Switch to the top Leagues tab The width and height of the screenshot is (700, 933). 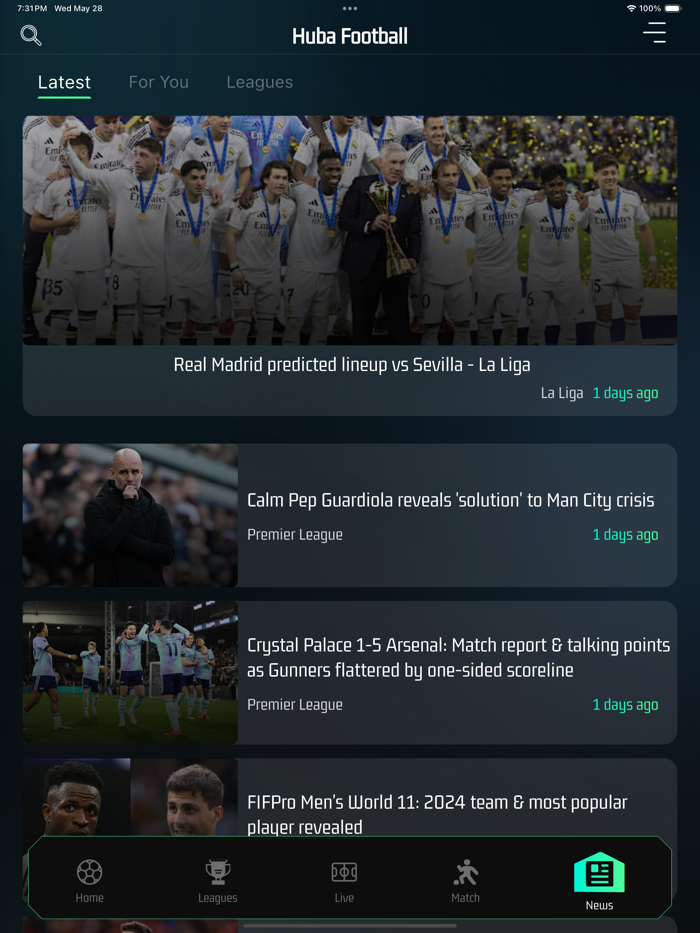click(x=260, y=82)
